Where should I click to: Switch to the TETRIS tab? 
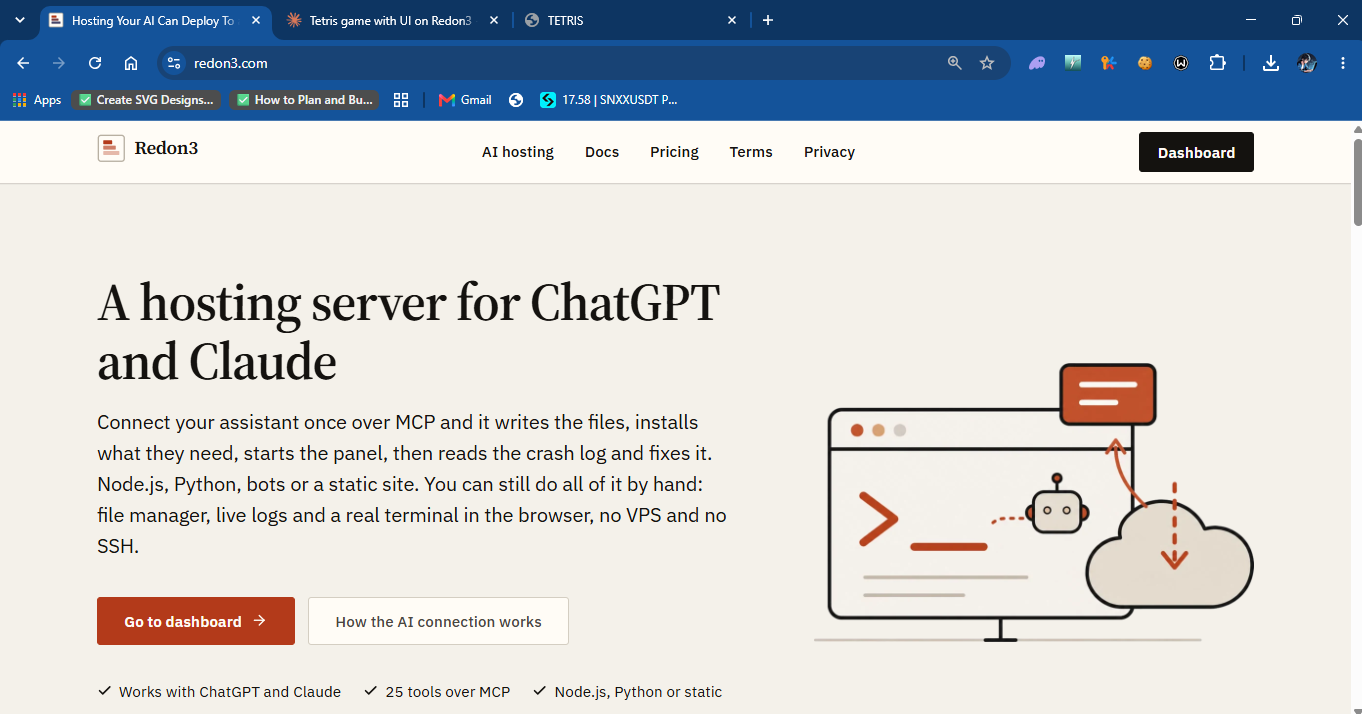tap(632, 20)
